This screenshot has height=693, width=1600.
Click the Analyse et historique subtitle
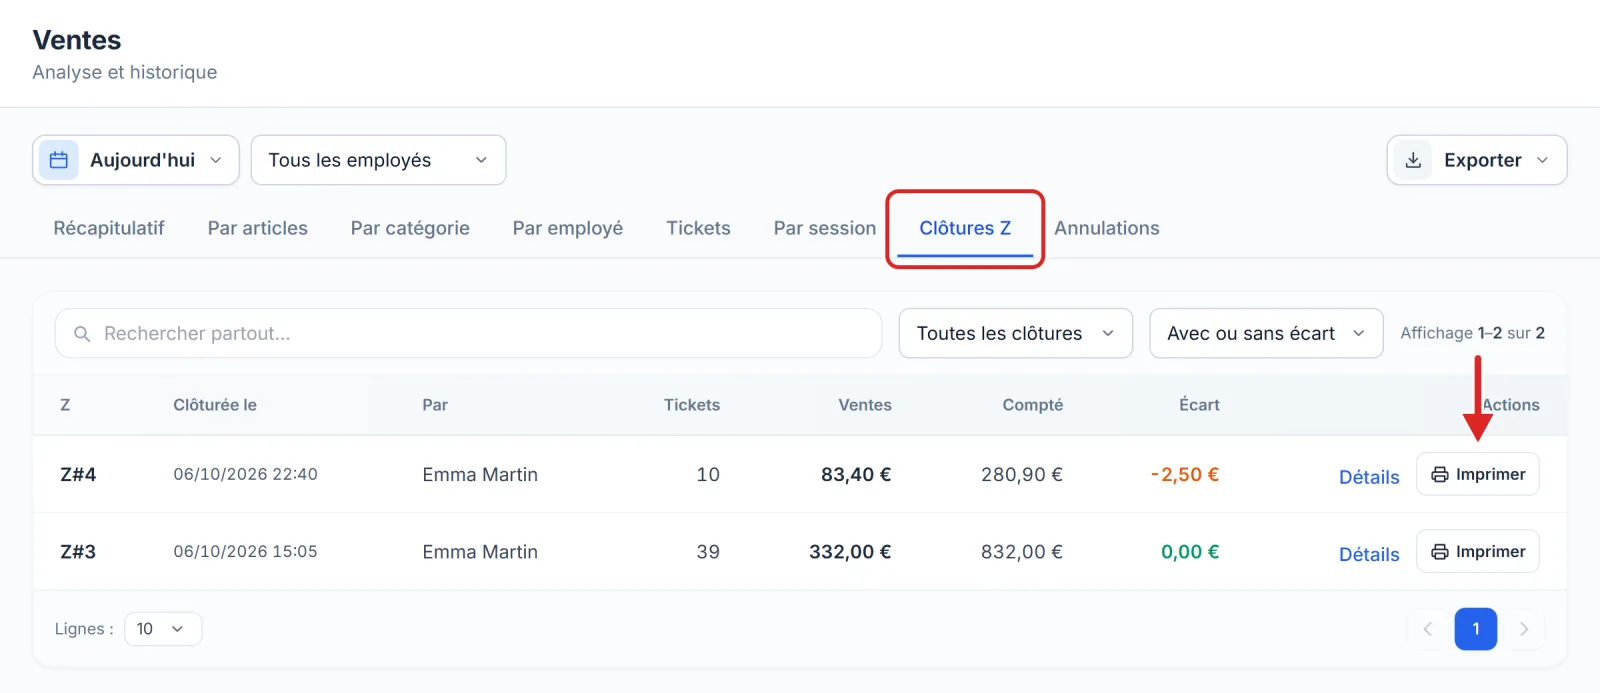[125, 72]
